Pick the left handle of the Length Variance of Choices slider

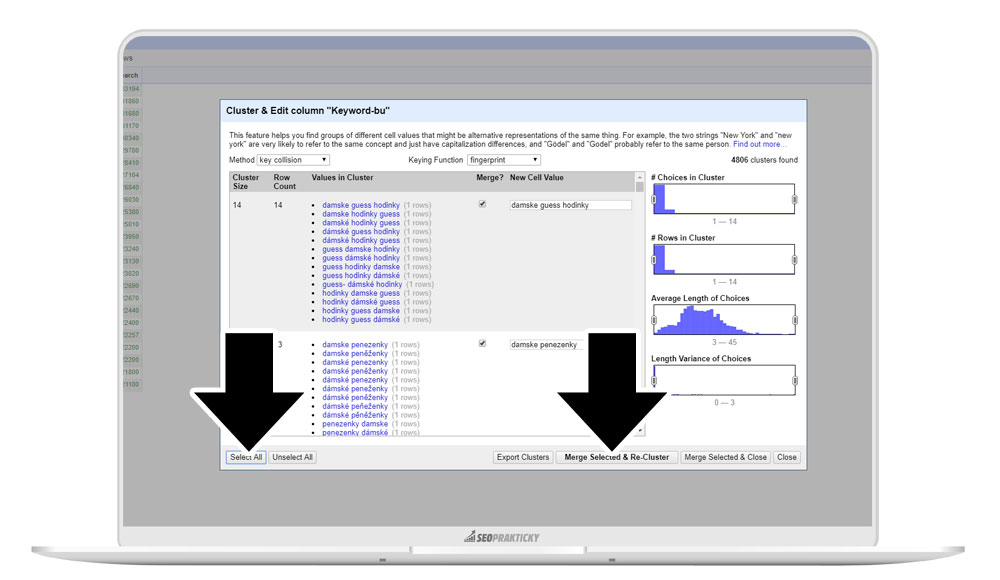pyautogui.click(x=654, y=381)
